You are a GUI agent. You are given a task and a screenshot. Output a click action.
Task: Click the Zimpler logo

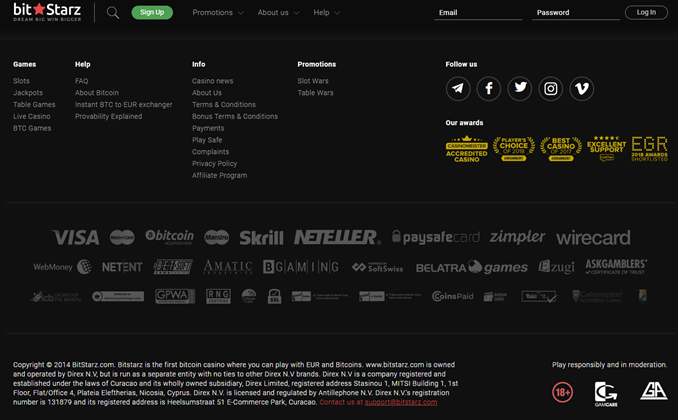click(x=517, y=237)
